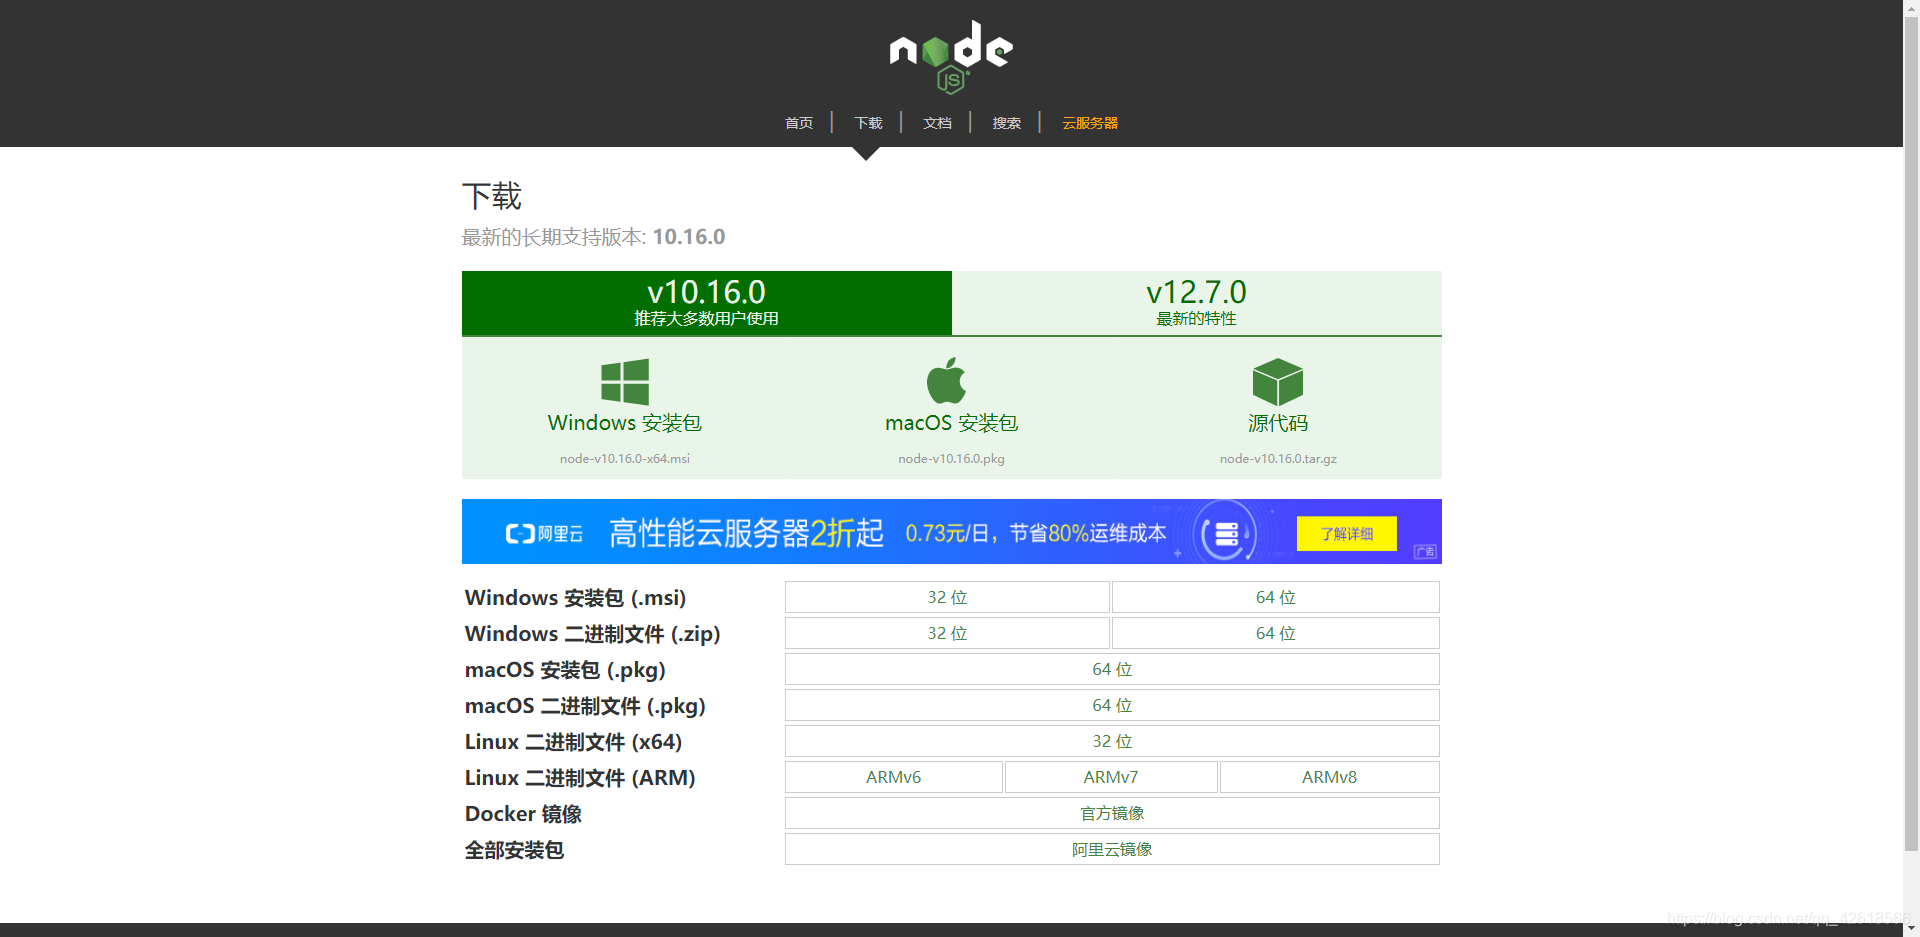Viewport: 1920px width, 937px height.
Task: Click the 下载 page heading
Action: 492,196
